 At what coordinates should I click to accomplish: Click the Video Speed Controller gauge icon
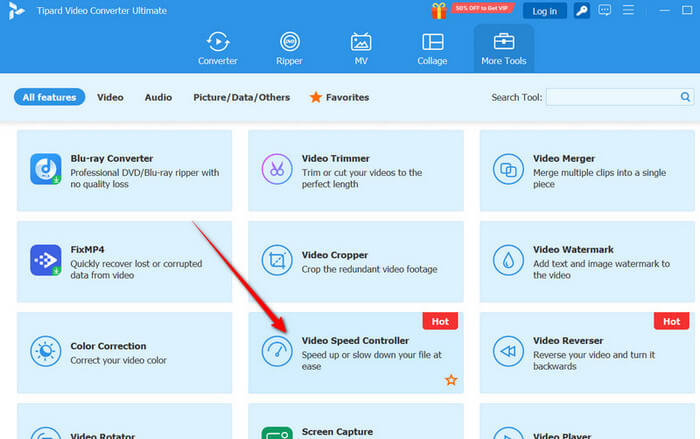[x=277, y=351]
